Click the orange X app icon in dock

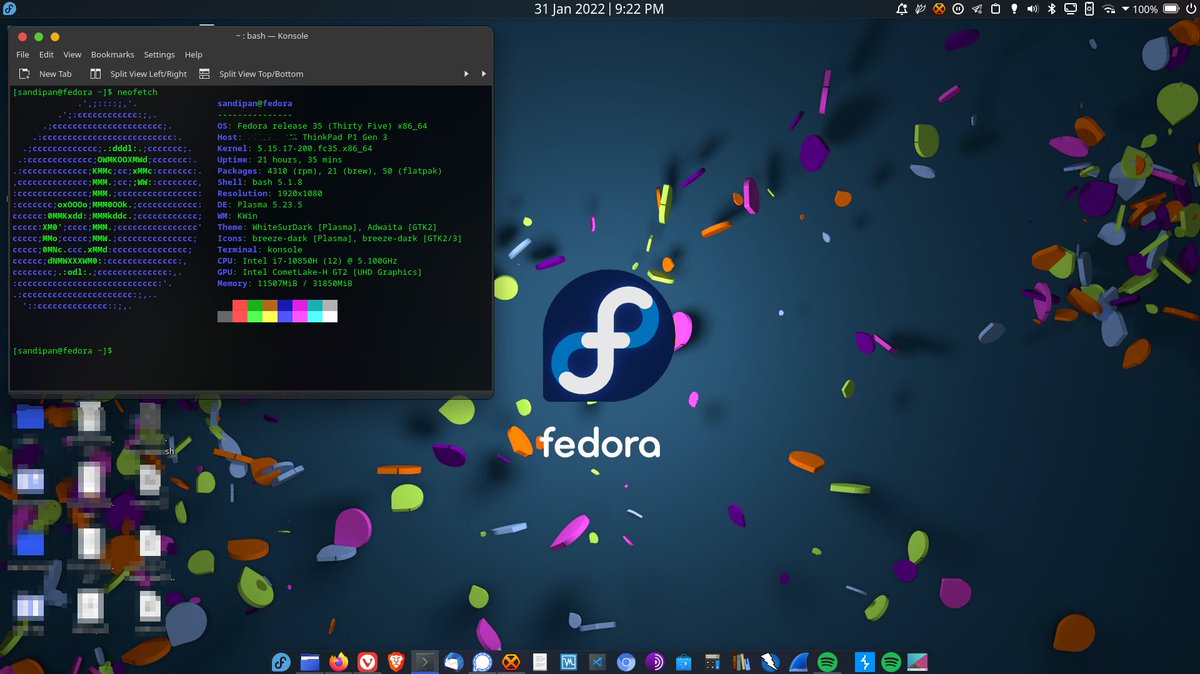pyautogui.click(x=511, y=662)
